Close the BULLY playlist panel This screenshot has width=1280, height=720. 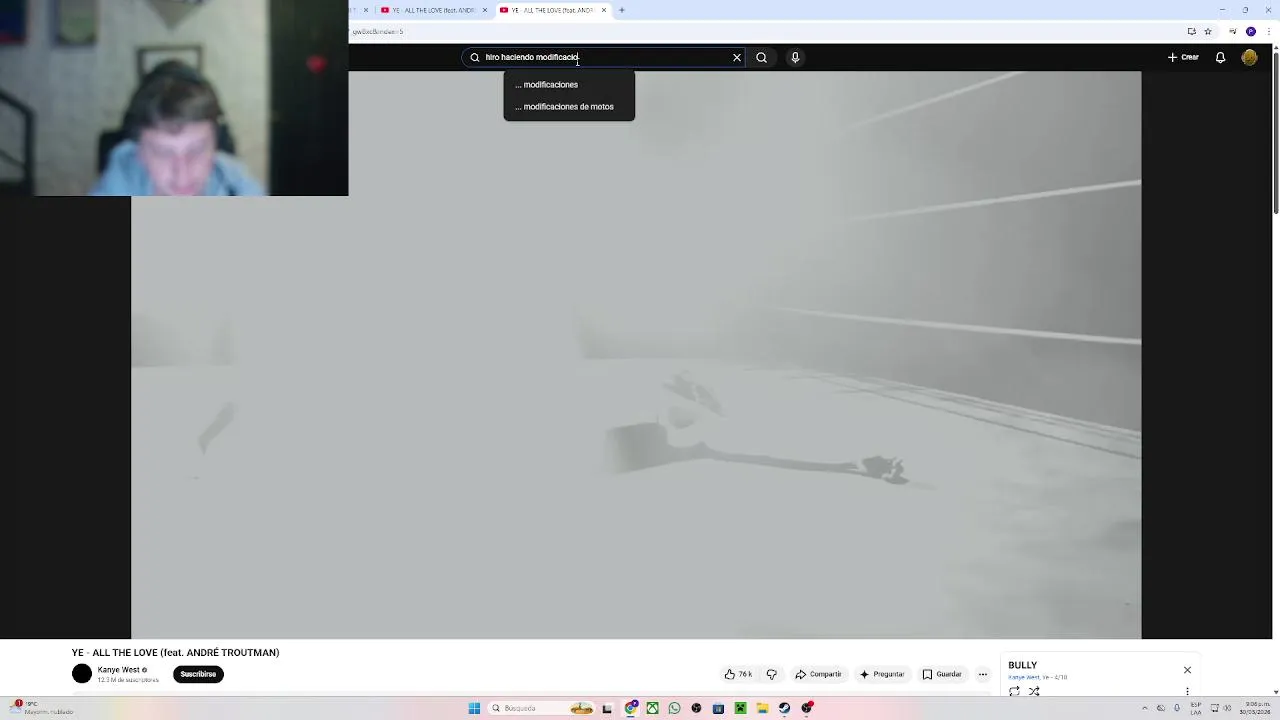click(x=1187, y=670)
